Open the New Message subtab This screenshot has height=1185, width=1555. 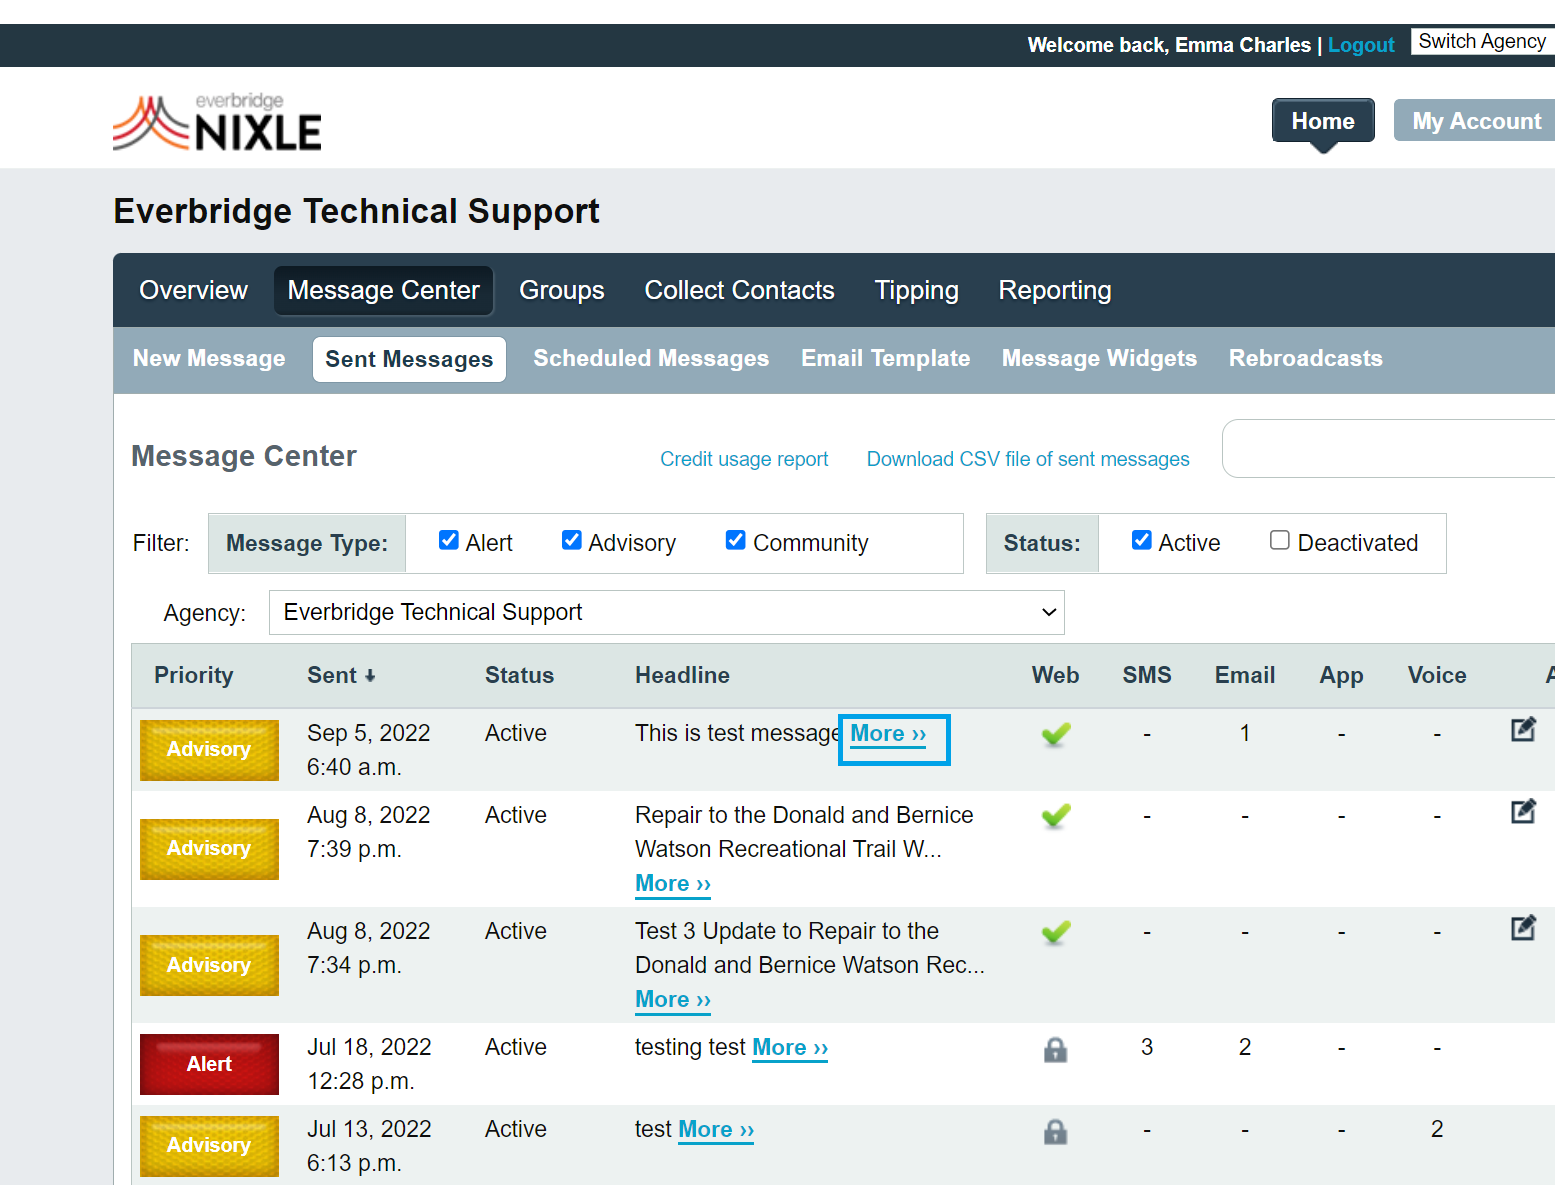pyautogui.click(x=209, y=358)
